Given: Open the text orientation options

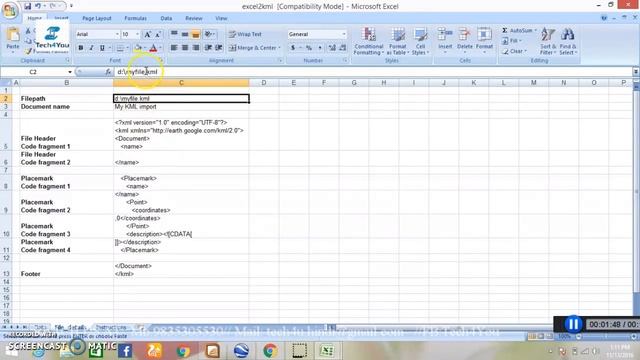Looking at the screenshot, I should tap(209, 34).
